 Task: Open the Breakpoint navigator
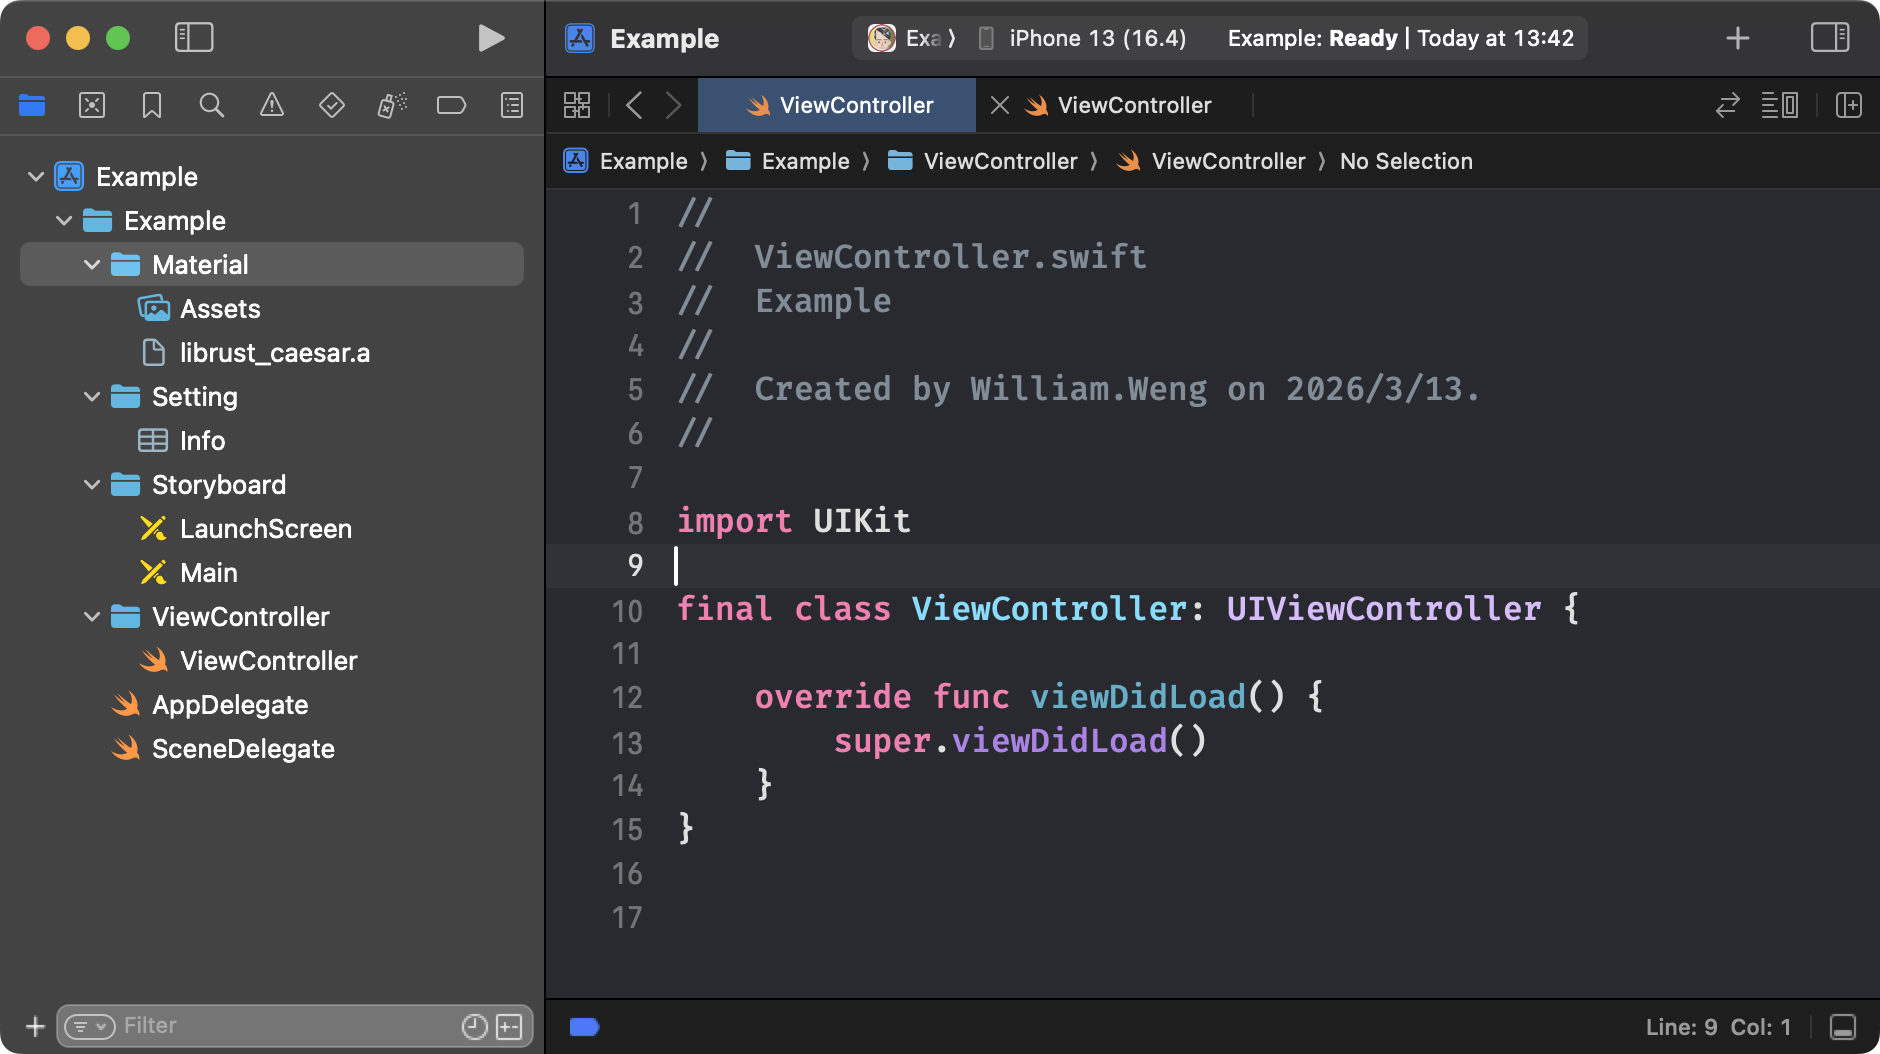[451, 105]
